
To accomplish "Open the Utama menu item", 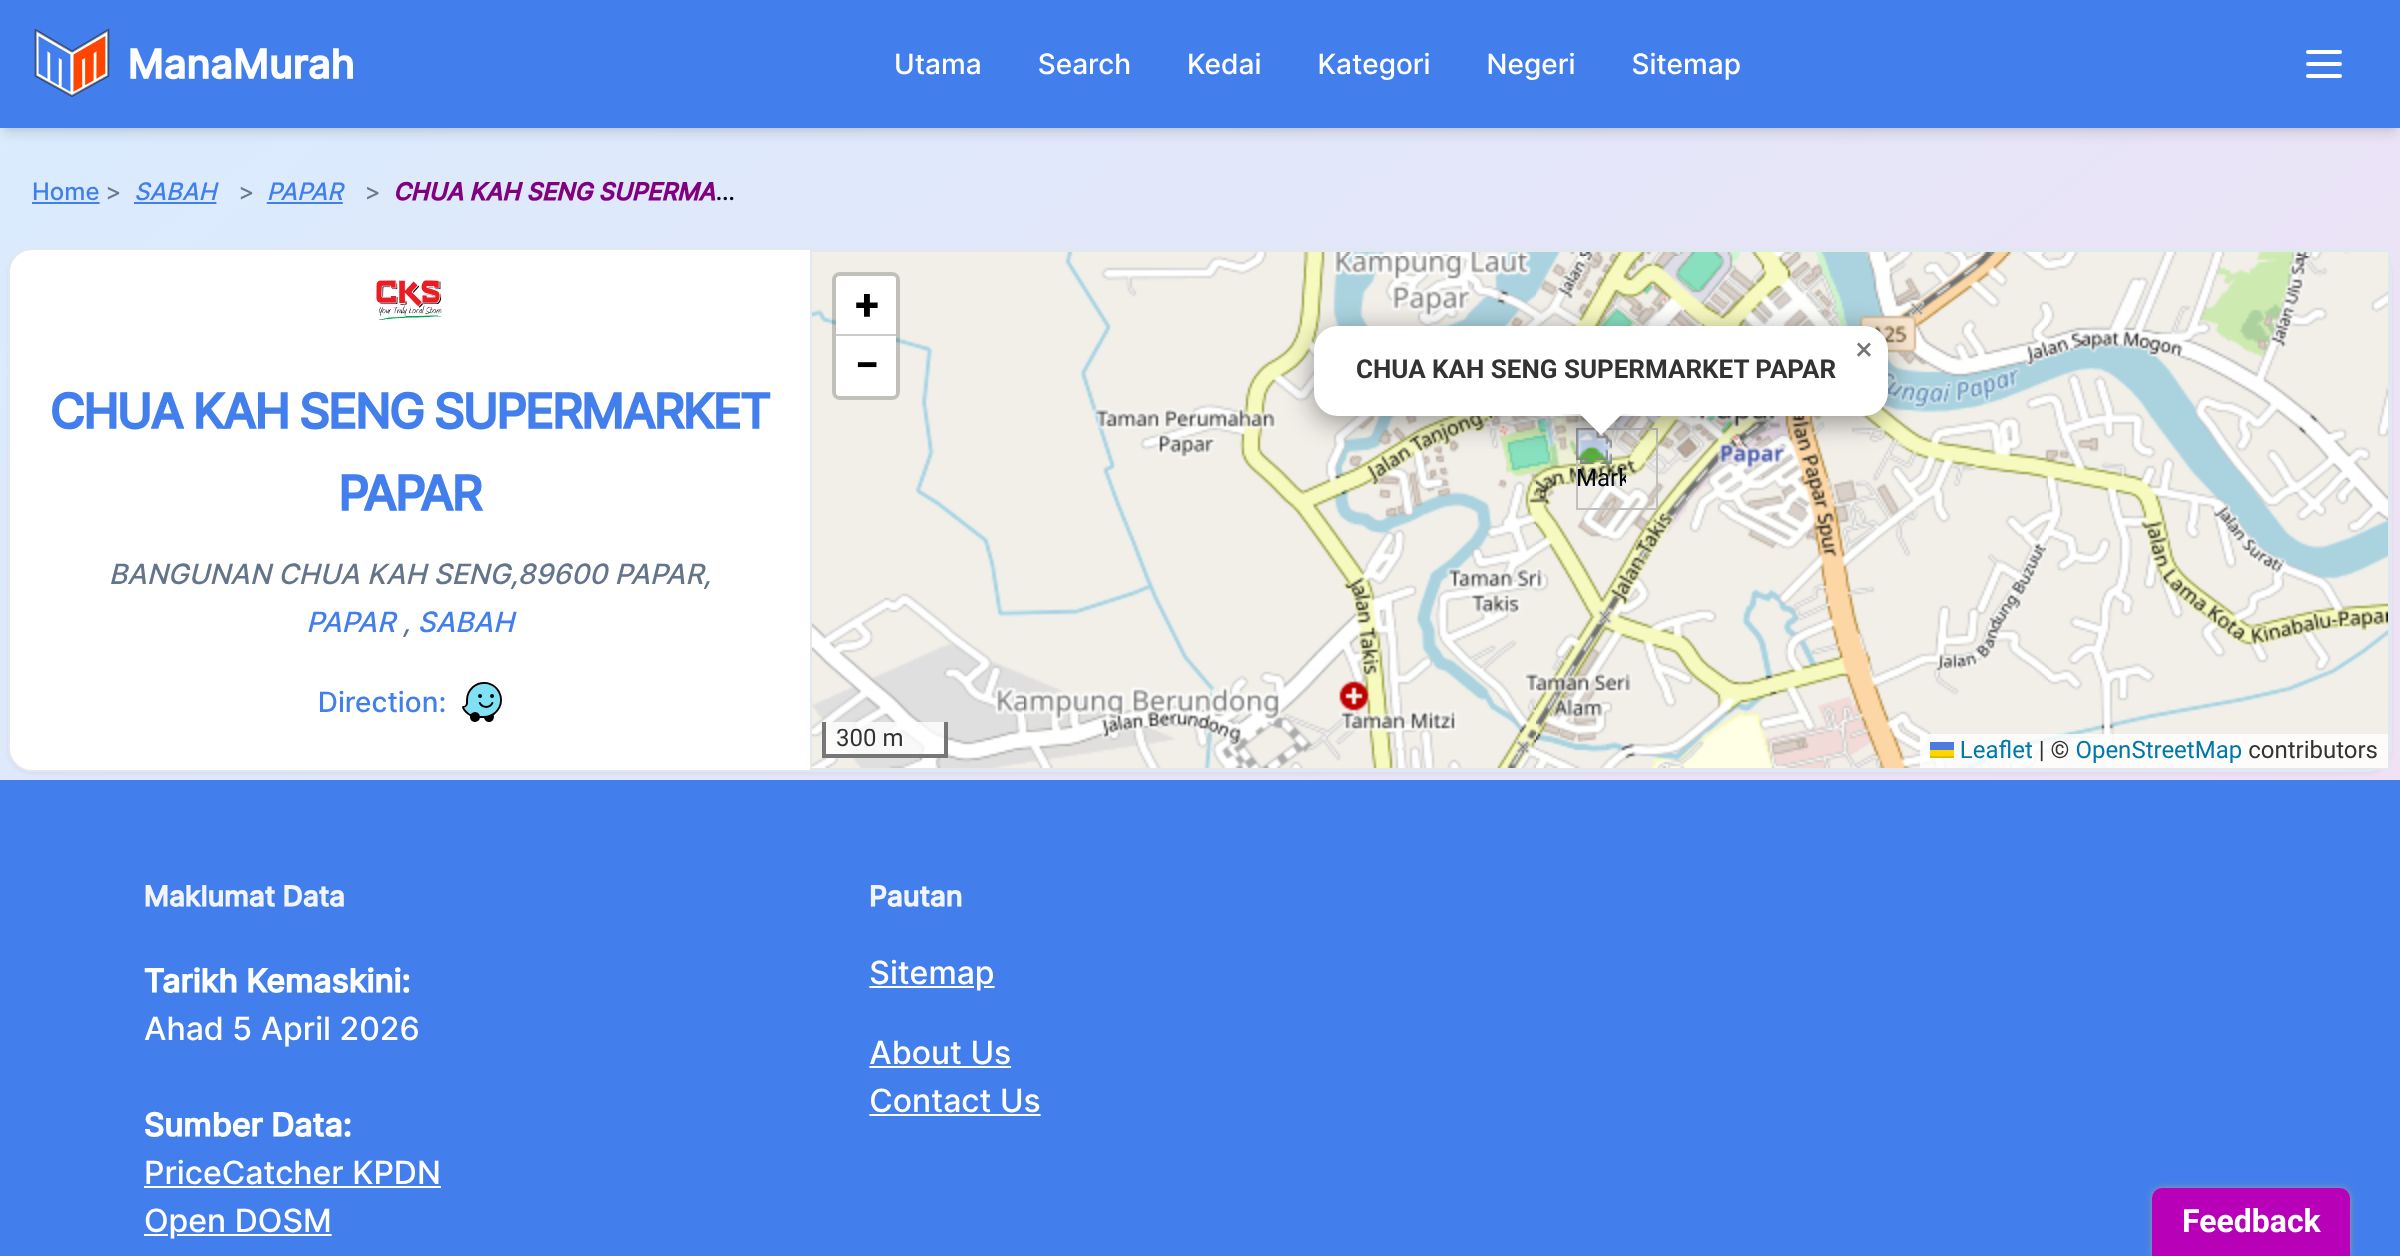I will pos(937,64).
